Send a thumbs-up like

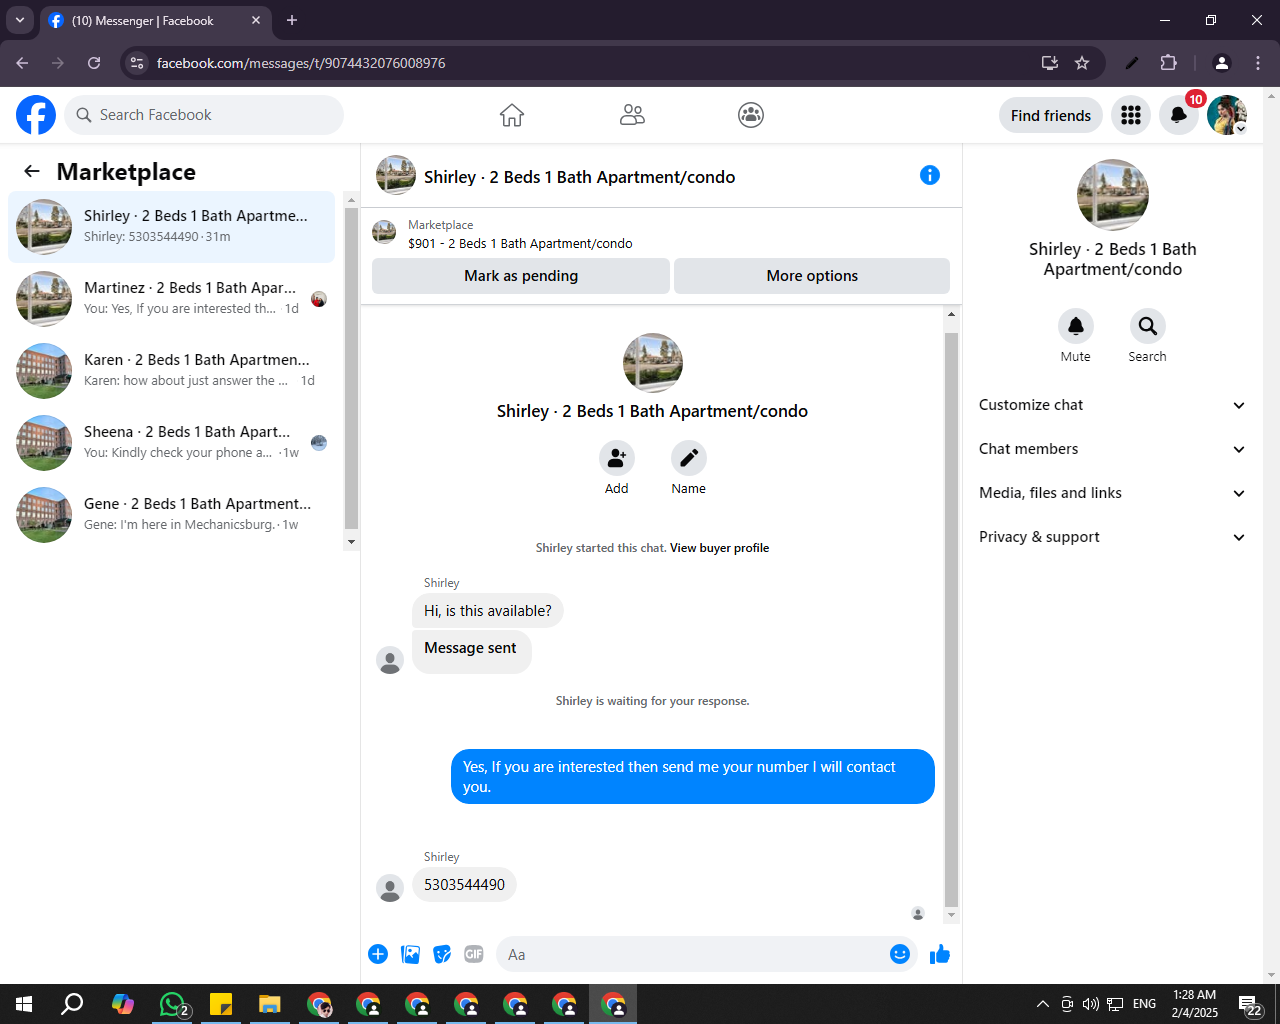[x=940, y=954]
